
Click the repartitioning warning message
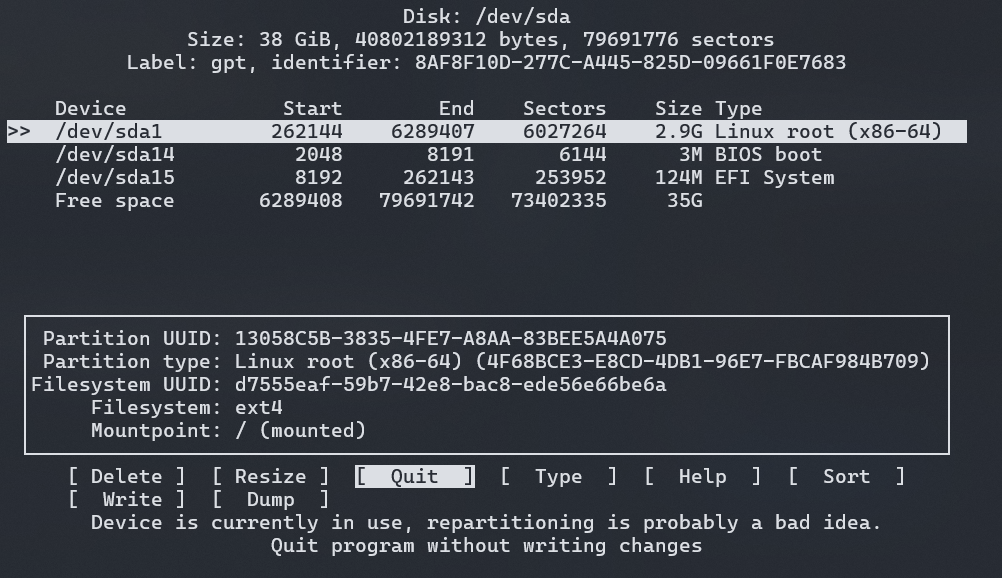(x=484, y=523)
